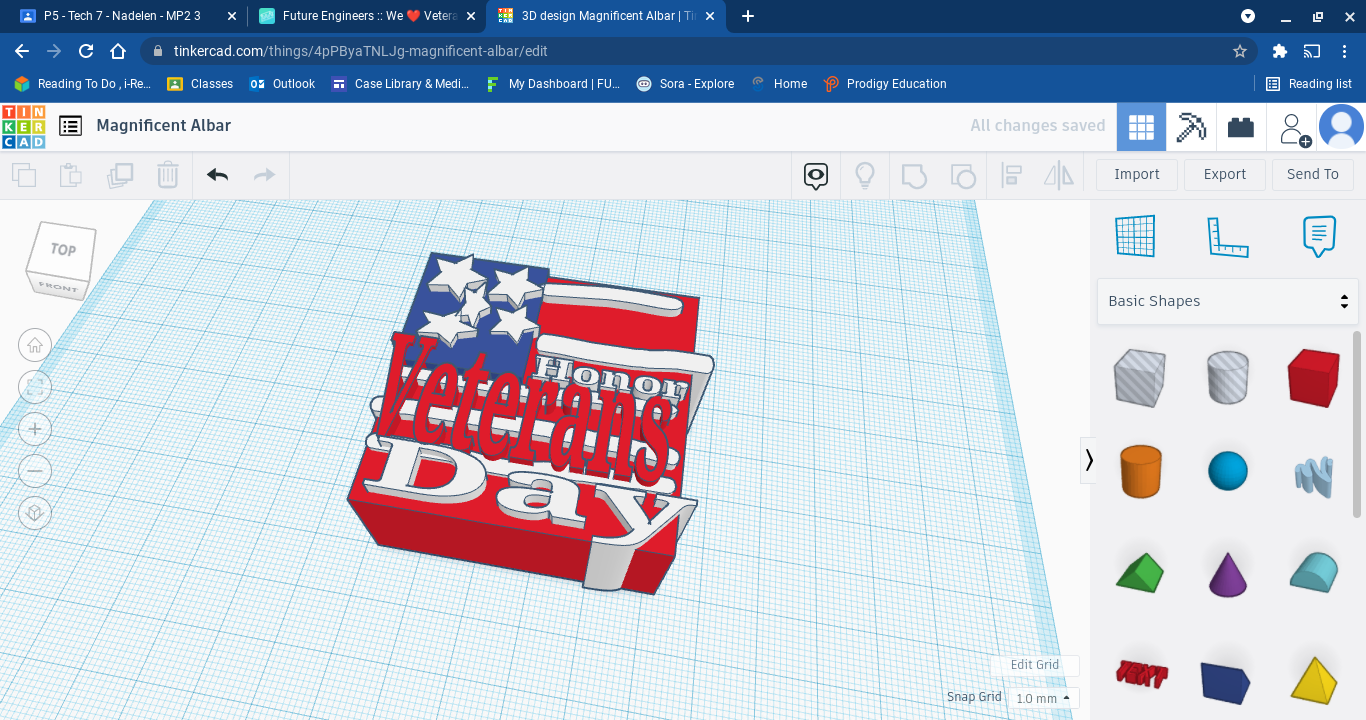Click the Export button

coord(1225,174)
